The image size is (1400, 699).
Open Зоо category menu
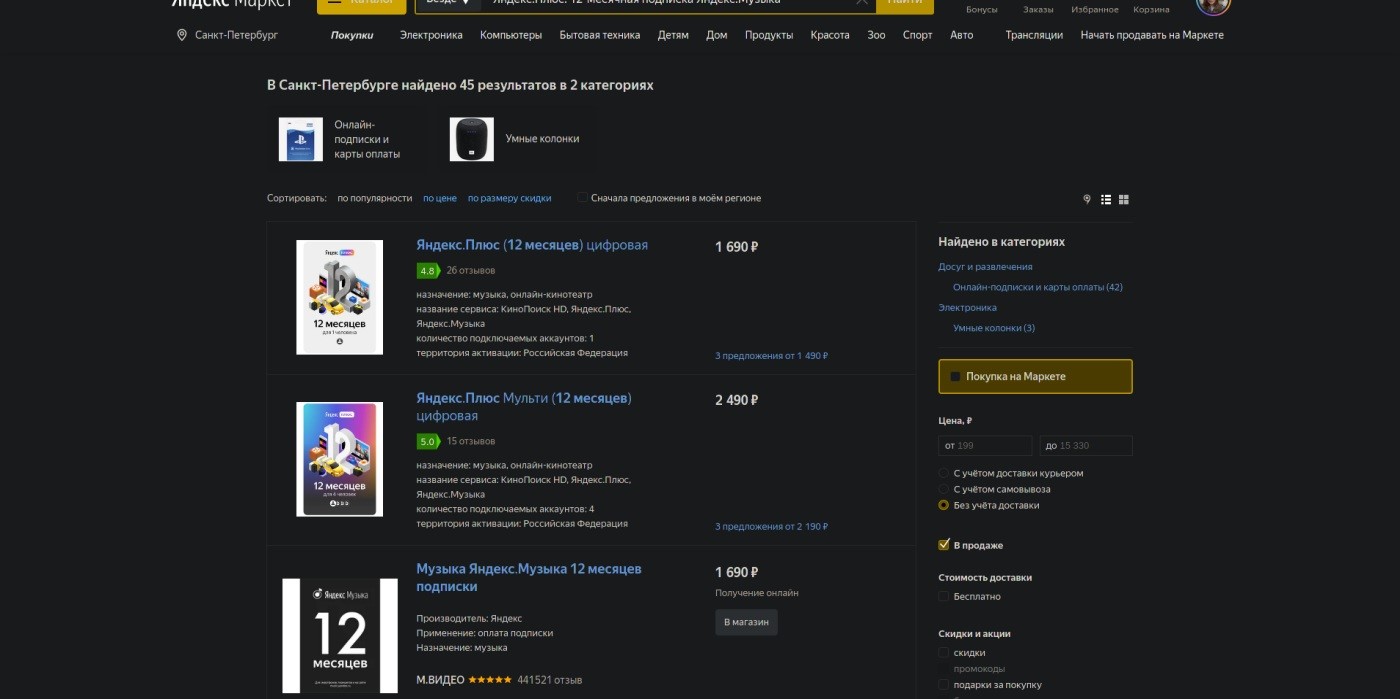876,35
